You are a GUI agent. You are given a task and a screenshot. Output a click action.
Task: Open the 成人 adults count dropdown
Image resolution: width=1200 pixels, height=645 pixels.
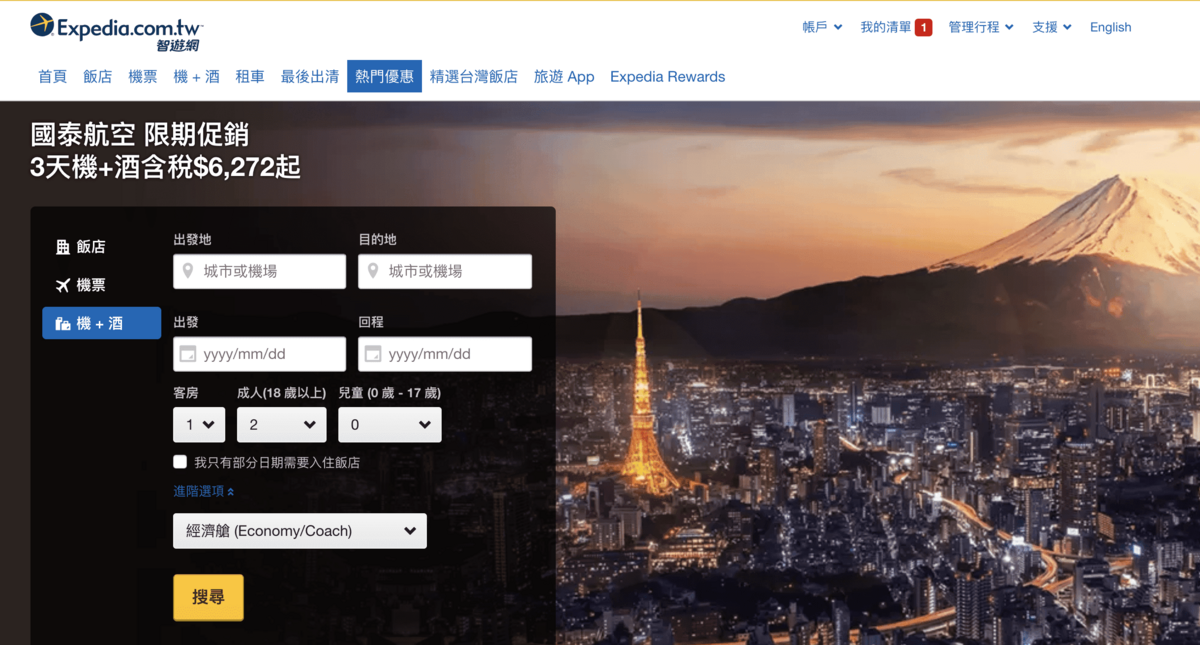282,425
